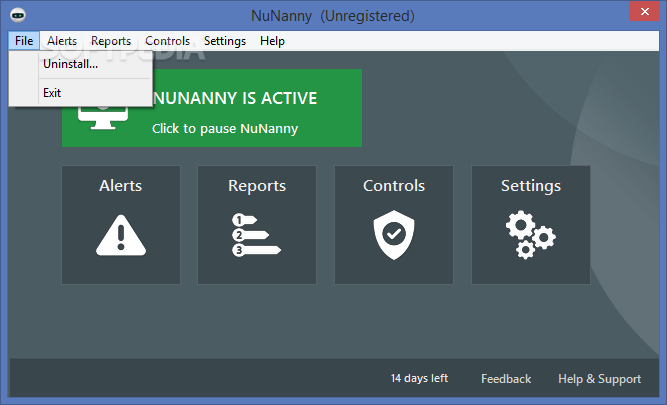Open the Alerts menu

tap(62, 41)
